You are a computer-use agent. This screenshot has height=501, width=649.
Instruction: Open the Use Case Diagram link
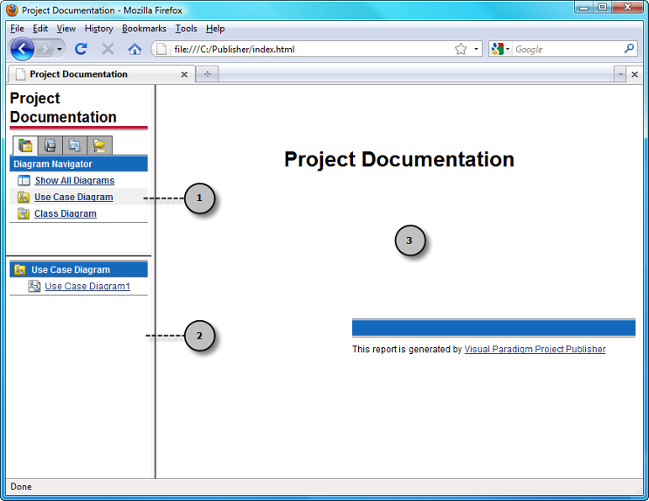(74, 197)
